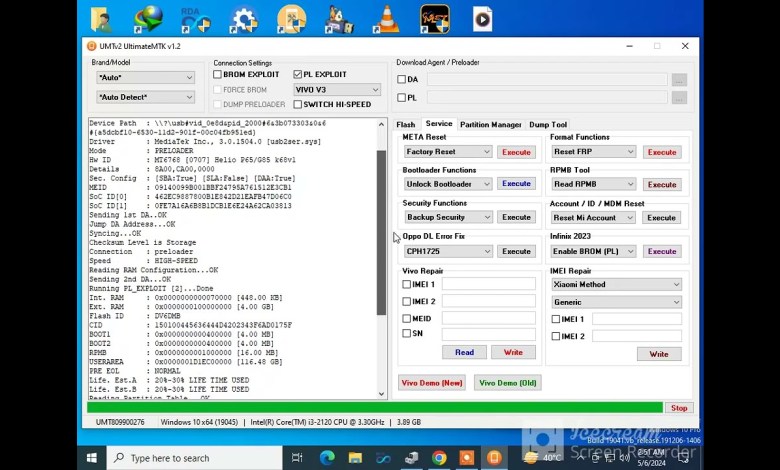Screen dimensions: 780x470
Task: Launch the MCT tool desktop shortcut
Action: 434,18
